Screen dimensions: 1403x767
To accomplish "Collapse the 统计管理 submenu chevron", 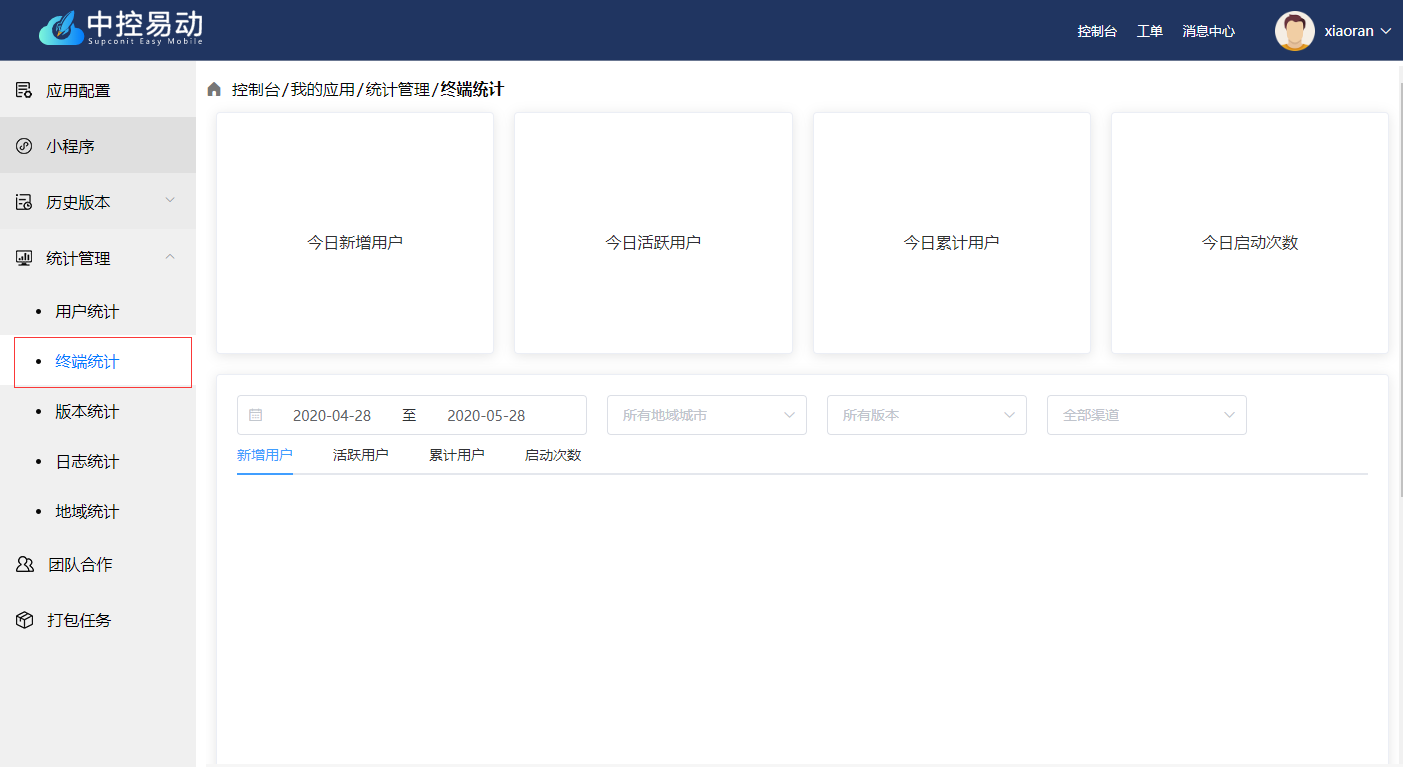I will (x=170, y=257).
